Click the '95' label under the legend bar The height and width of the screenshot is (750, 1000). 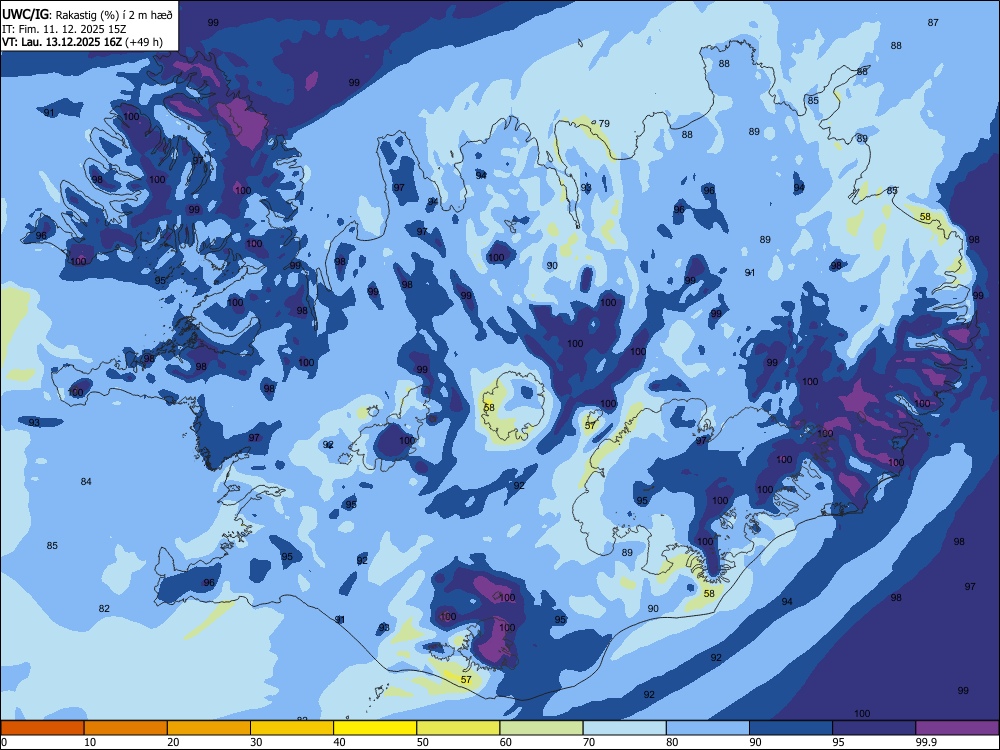pyautogui.click(x=839, y=742)
